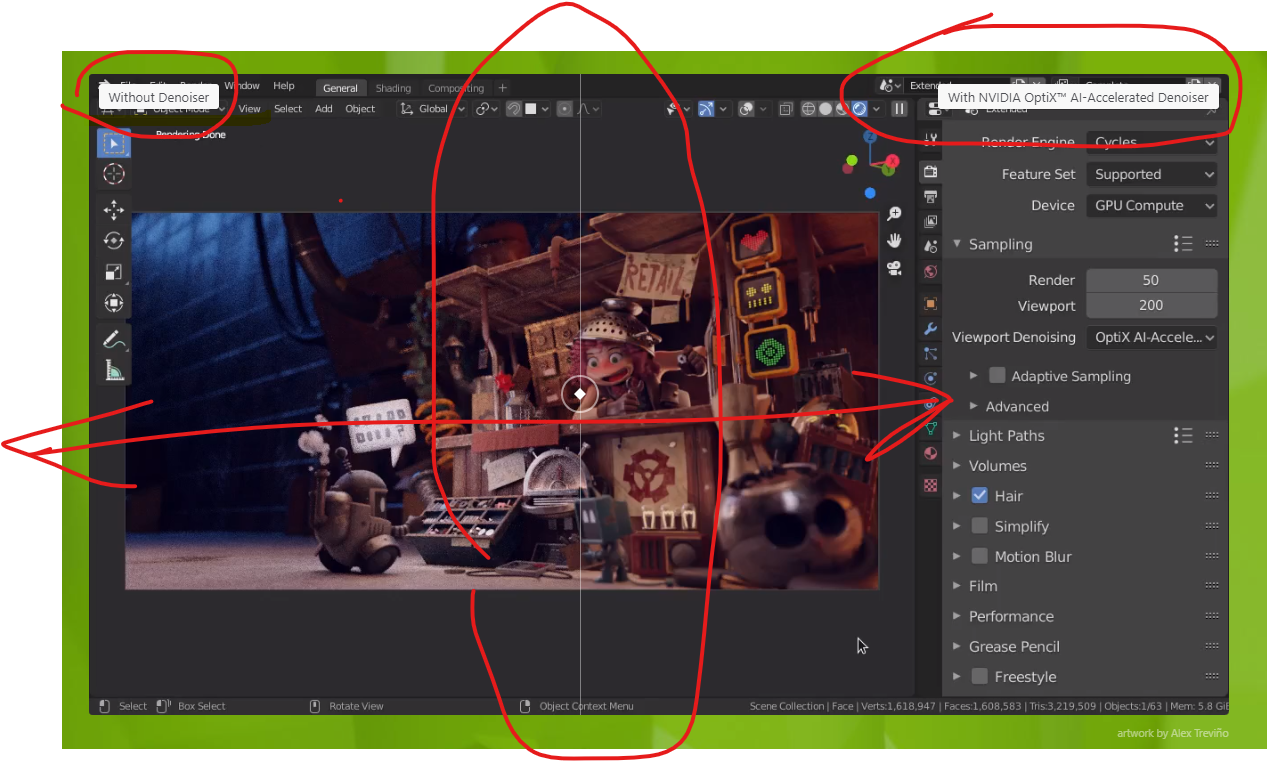Add a new workspace with plus button
The height and width of the screenshot is (762, 1267).
(x=503, y=88)
